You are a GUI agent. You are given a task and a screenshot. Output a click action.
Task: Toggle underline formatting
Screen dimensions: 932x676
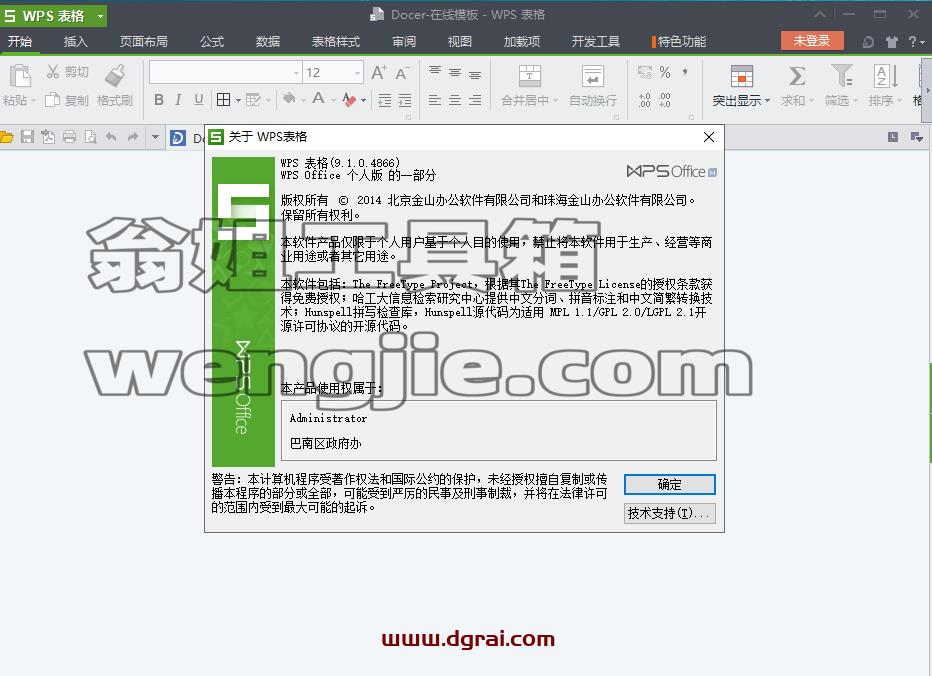point(199,100)
